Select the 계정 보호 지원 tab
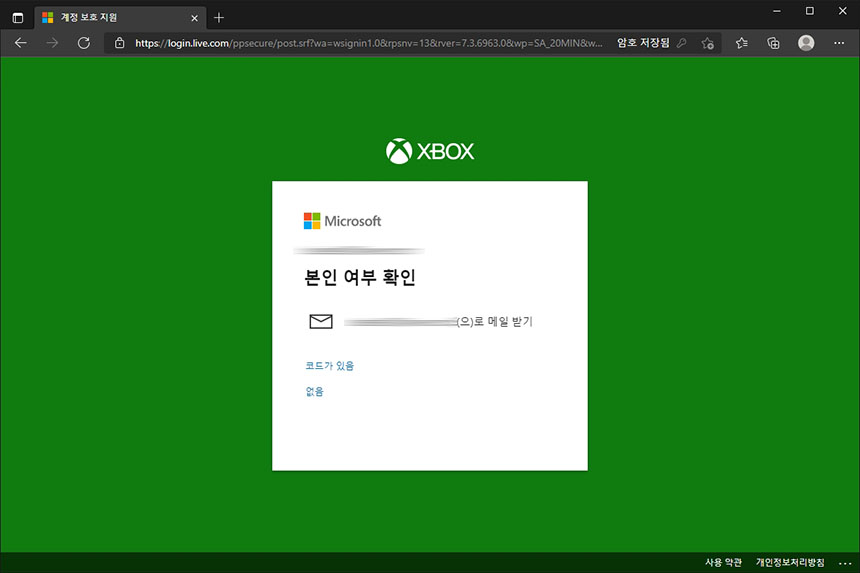 click(x=120, y=18)
